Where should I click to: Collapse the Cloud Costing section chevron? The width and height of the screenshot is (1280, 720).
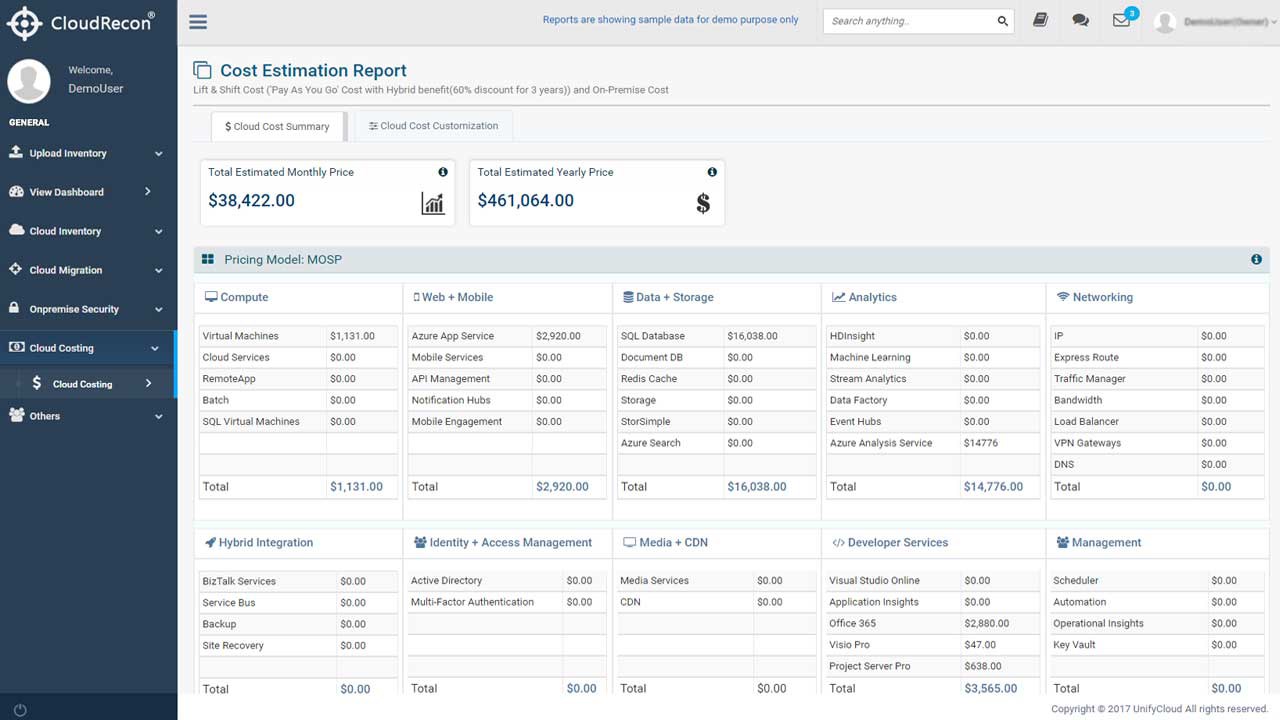tap(155, 348)
